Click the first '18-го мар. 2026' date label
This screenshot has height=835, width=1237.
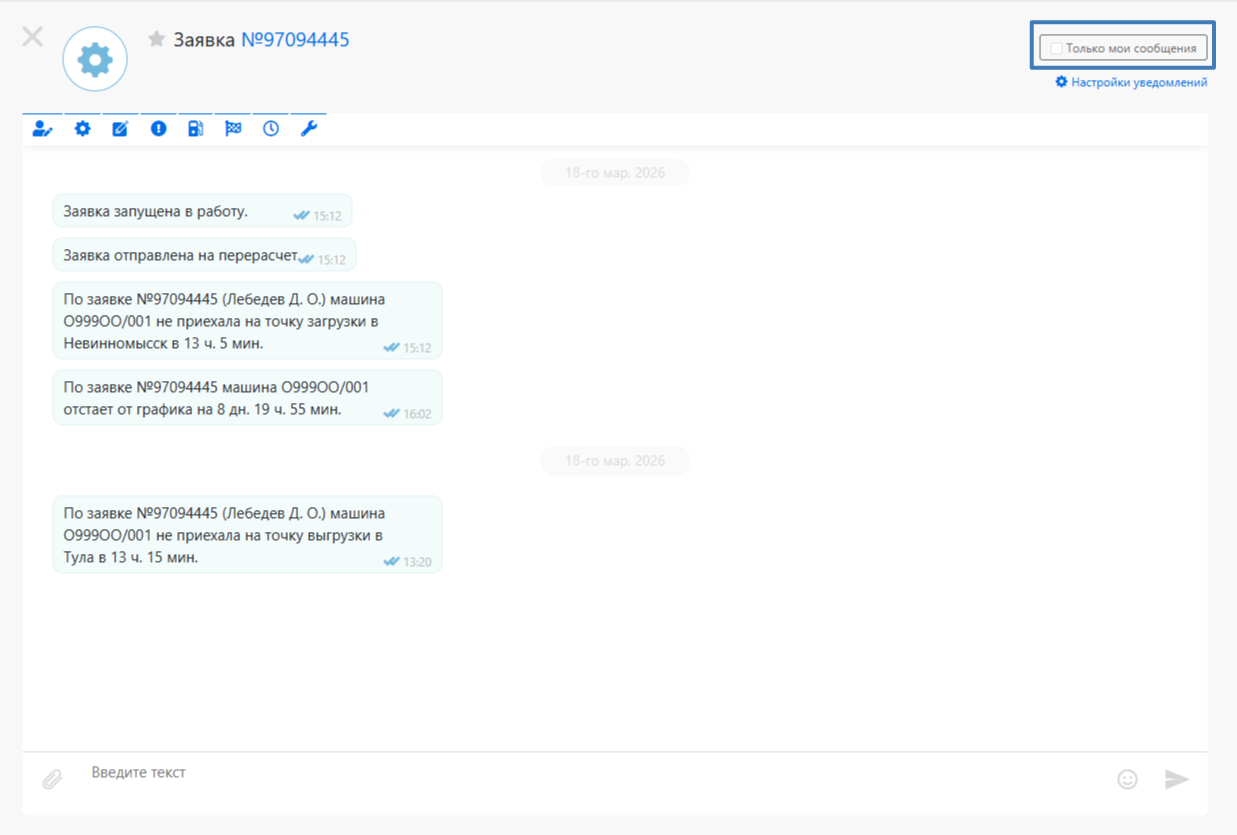point(615,172)
